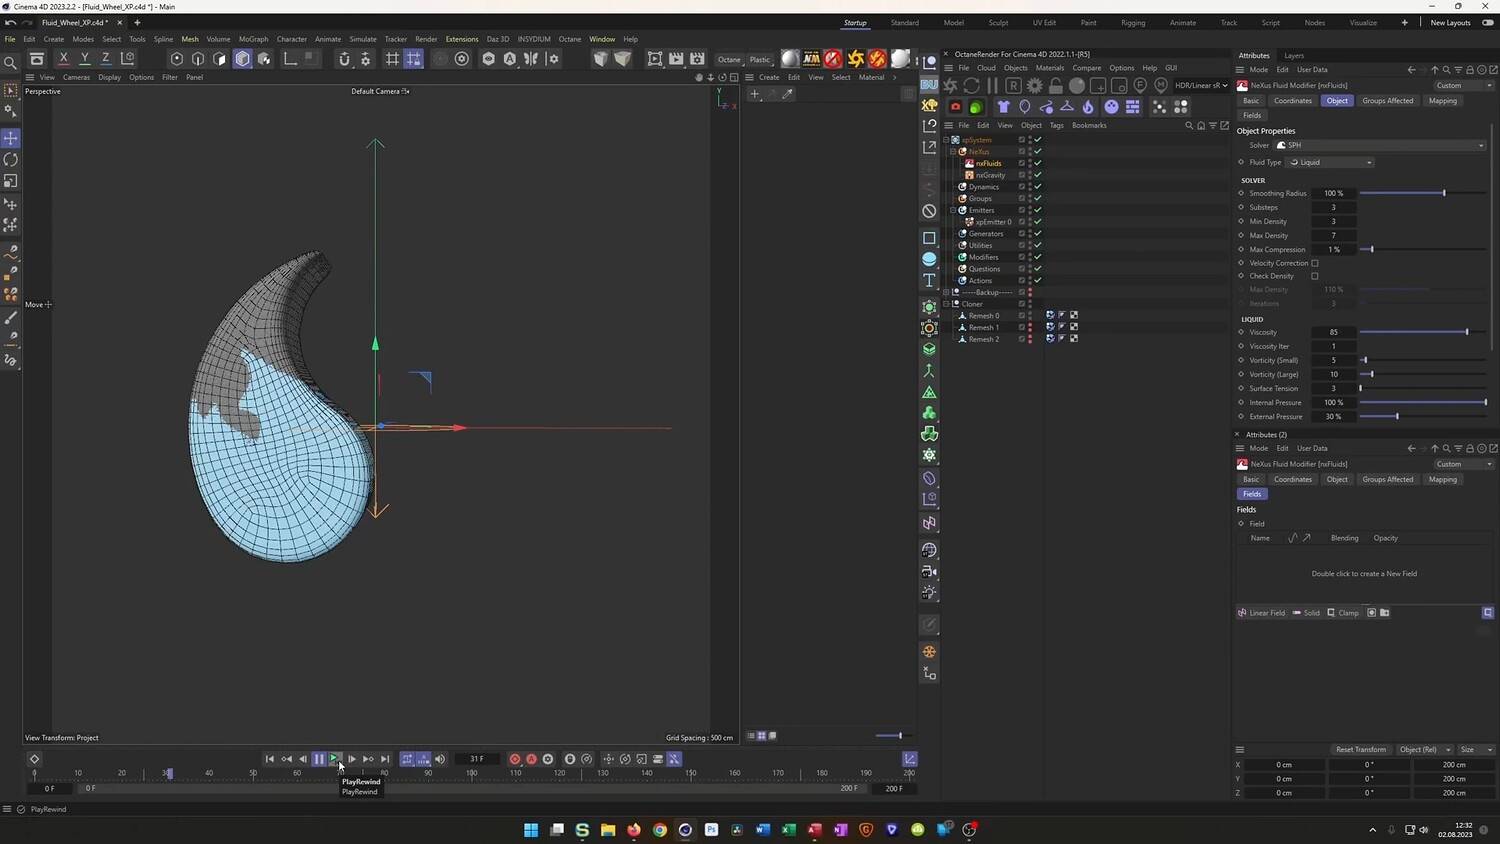Open the Solver SPH dropdown
Viewport: 1500px width, 844px height.
click(1380, 146)
